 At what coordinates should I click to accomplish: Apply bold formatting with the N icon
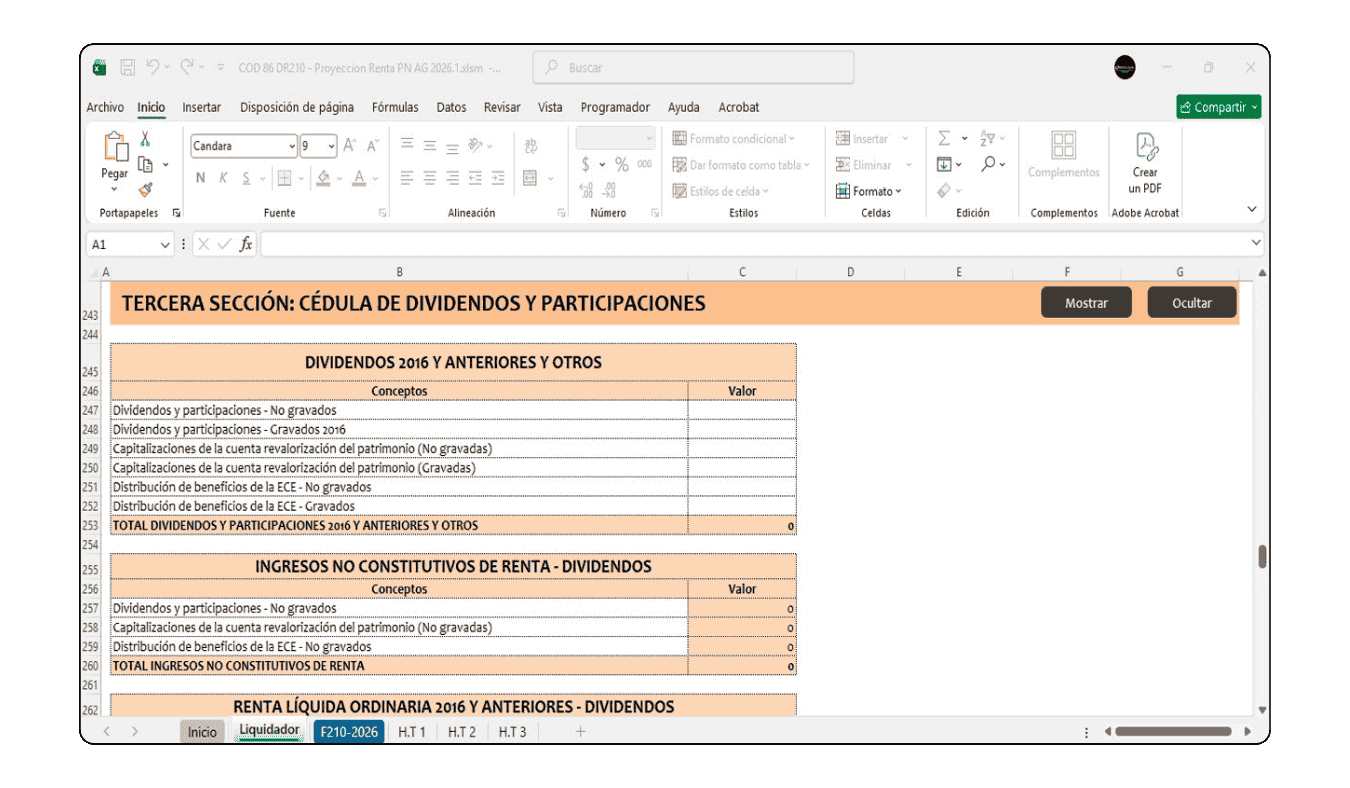click(200, 178)
